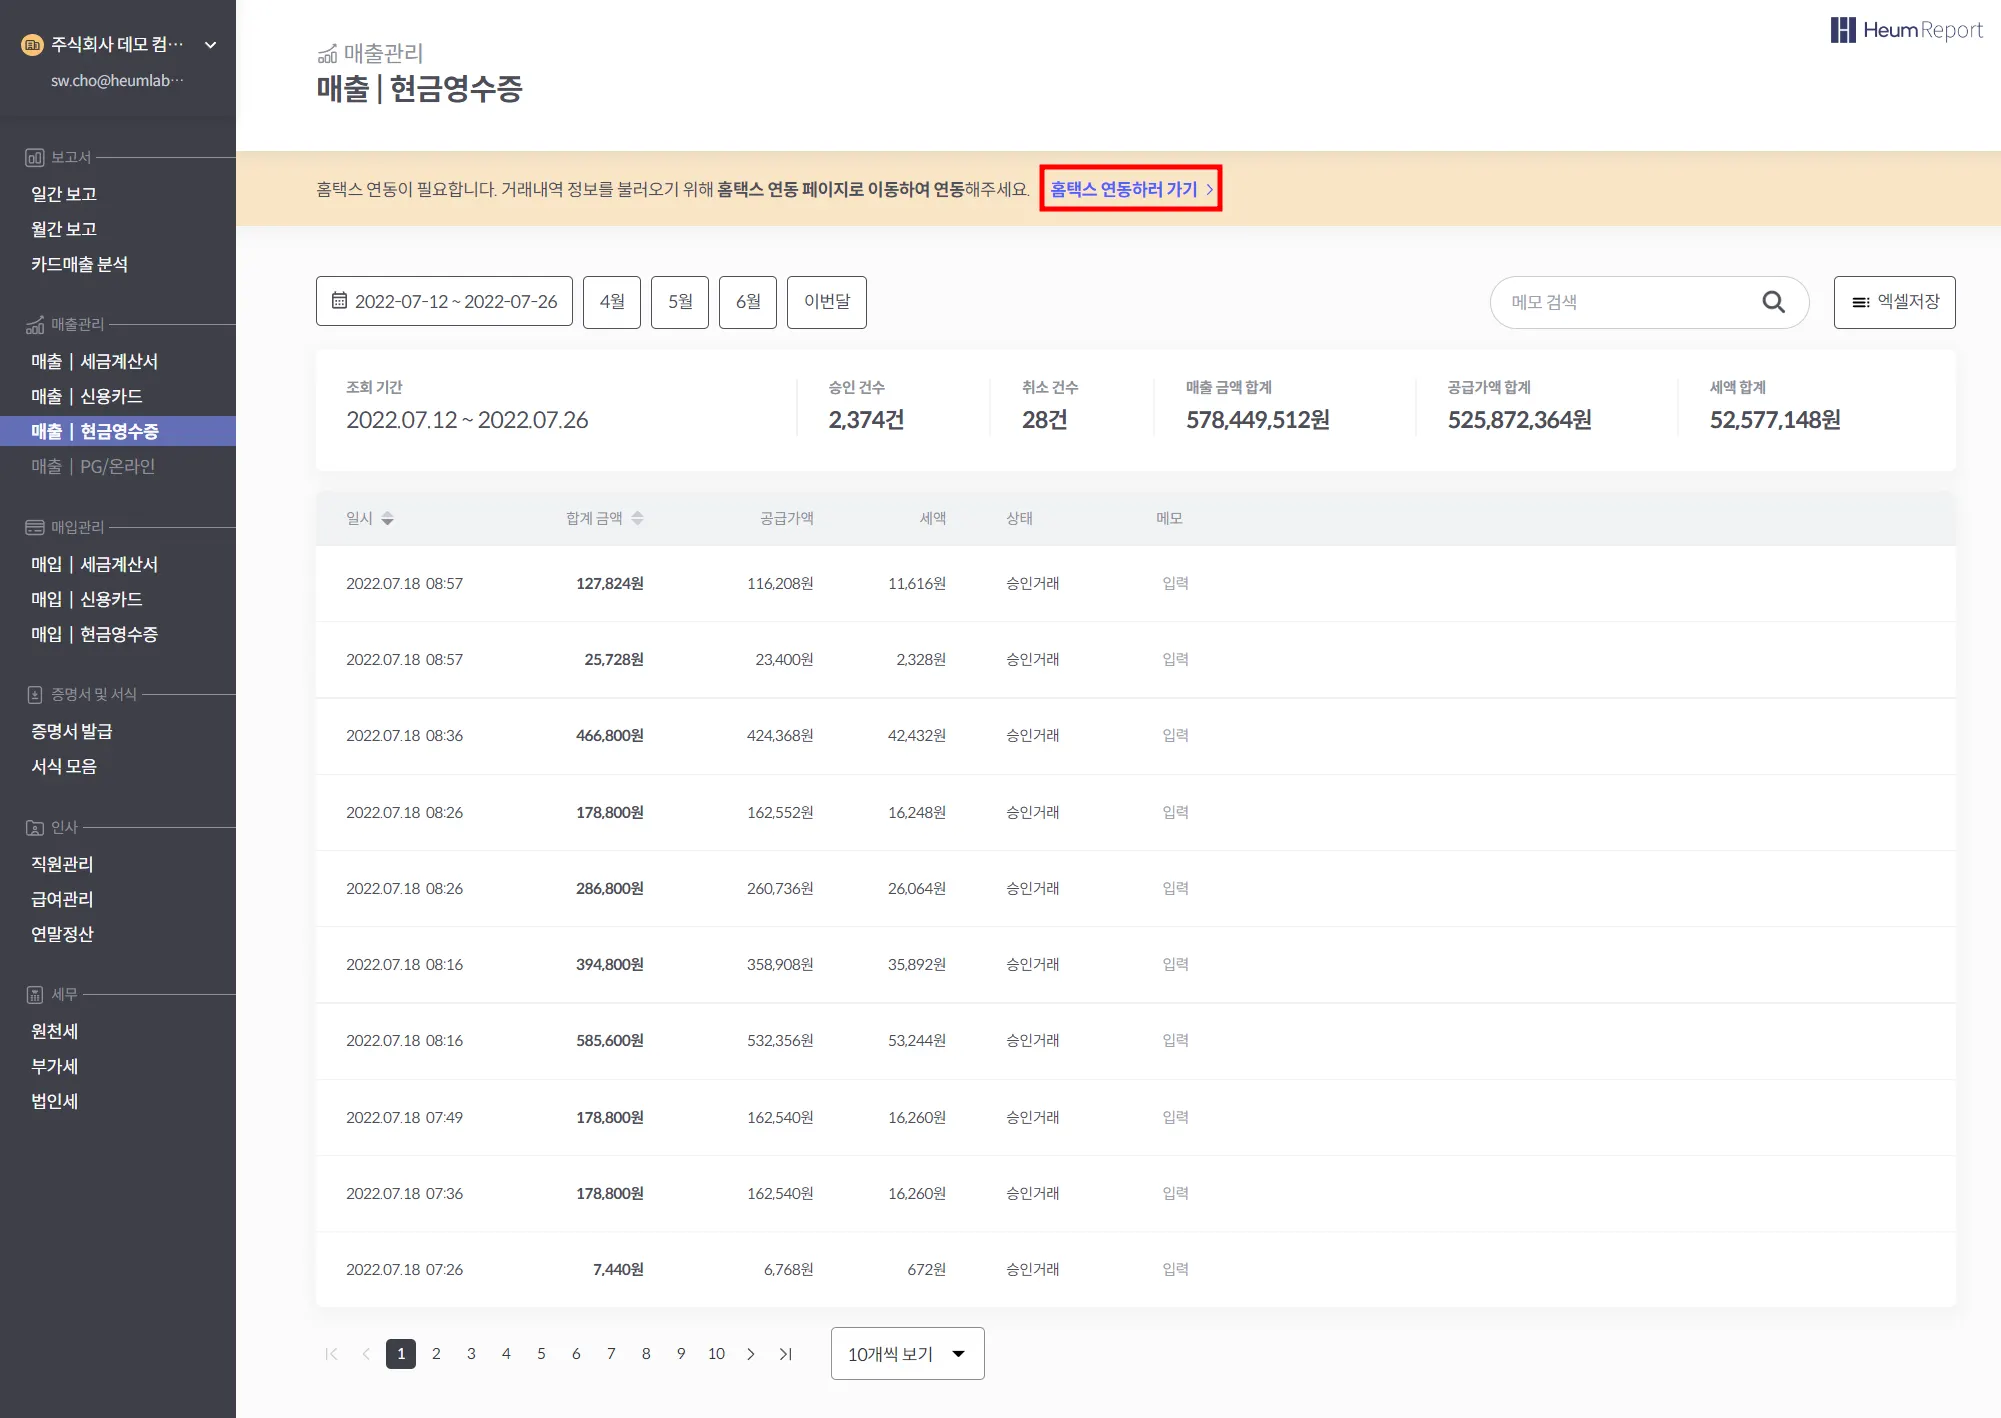
Task: Click the calendar icon in date range
Action: tap(339, 301)
